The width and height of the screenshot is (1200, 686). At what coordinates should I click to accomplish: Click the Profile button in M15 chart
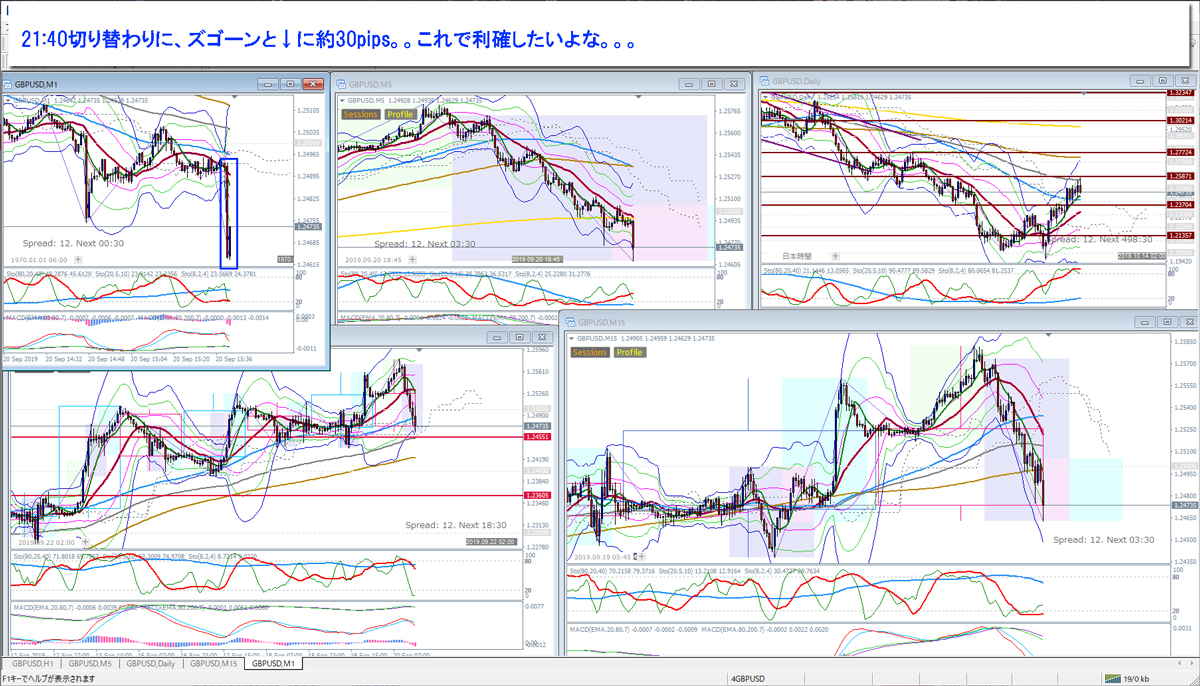point(629,352)
